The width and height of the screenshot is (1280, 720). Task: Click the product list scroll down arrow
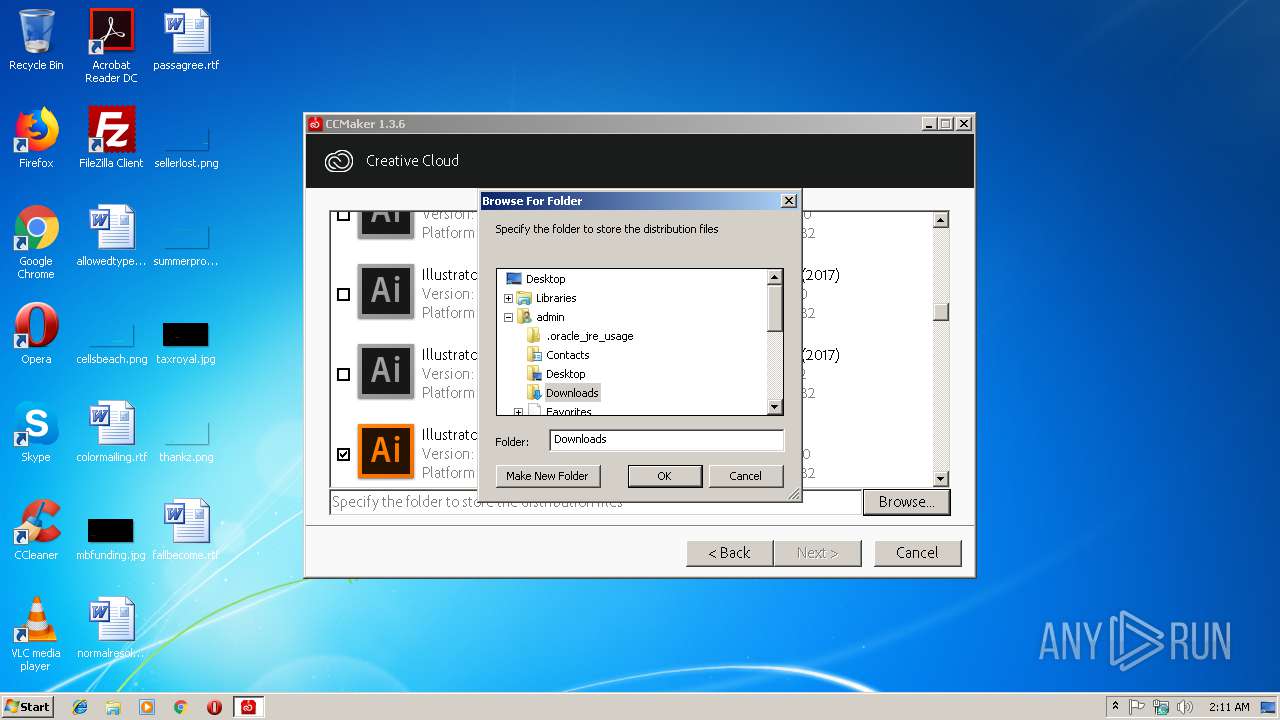point(940,479)
